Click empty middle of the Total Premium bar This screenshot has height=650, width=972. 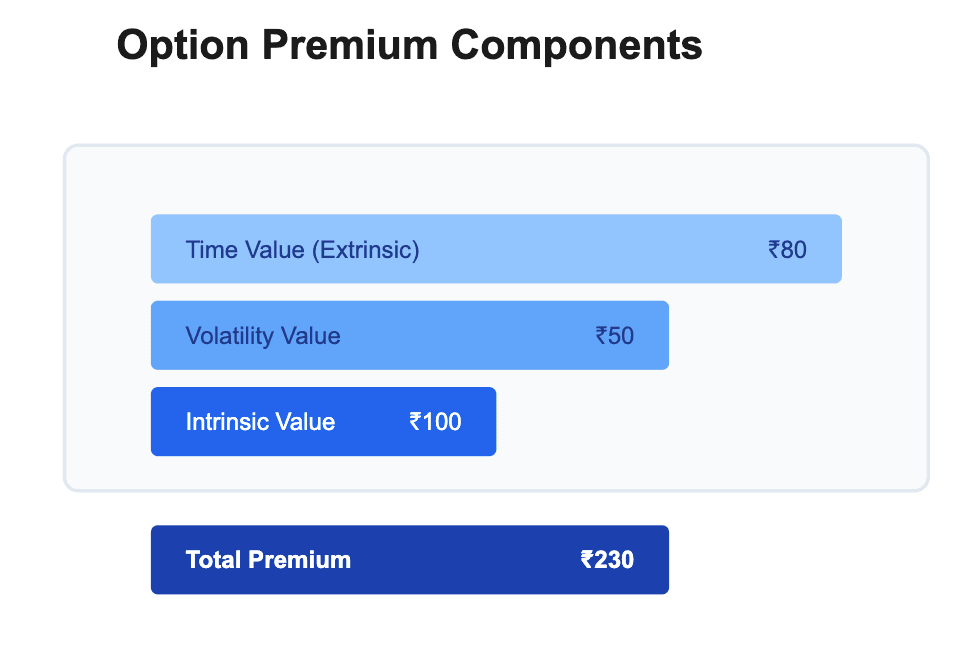pyautogui.click(x=465, y=560)
